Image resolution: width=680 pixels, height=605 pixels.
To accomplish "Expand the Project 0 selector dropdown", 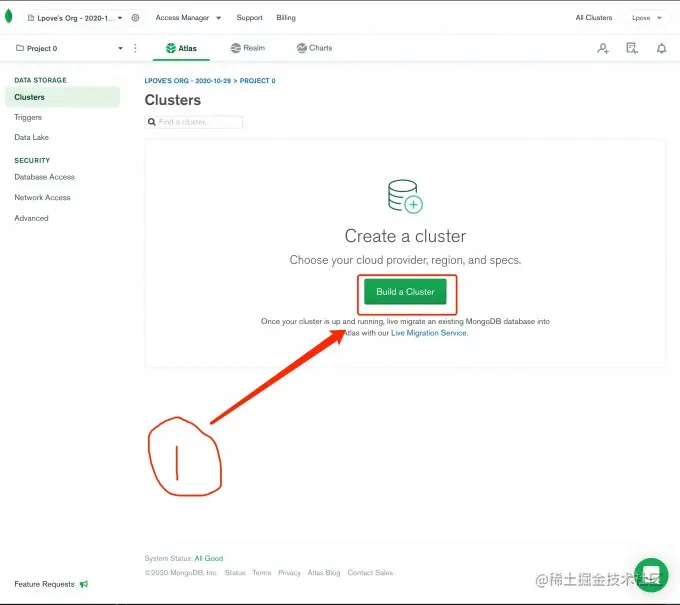I will (x=69, y=48).
